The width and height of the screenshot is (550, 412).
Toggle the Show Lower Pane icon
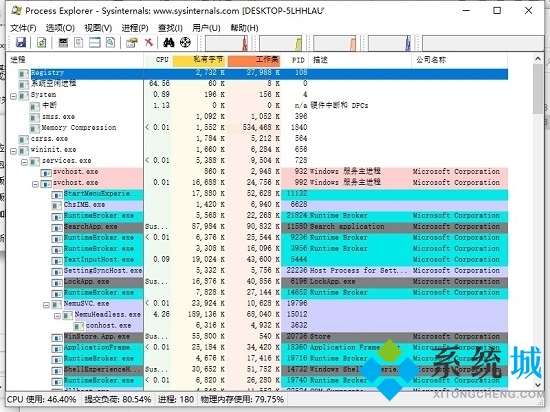pyautogui.click(x=95, y=43)
